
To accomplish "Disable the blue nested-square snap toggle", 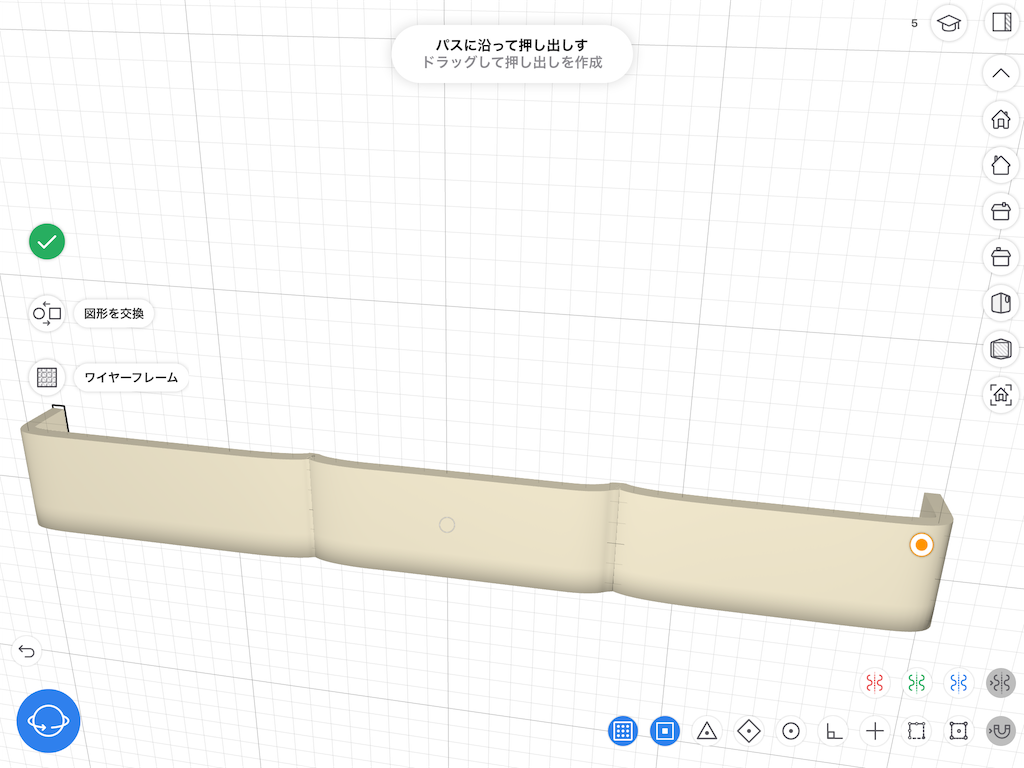I will click(x=665, y=731).
